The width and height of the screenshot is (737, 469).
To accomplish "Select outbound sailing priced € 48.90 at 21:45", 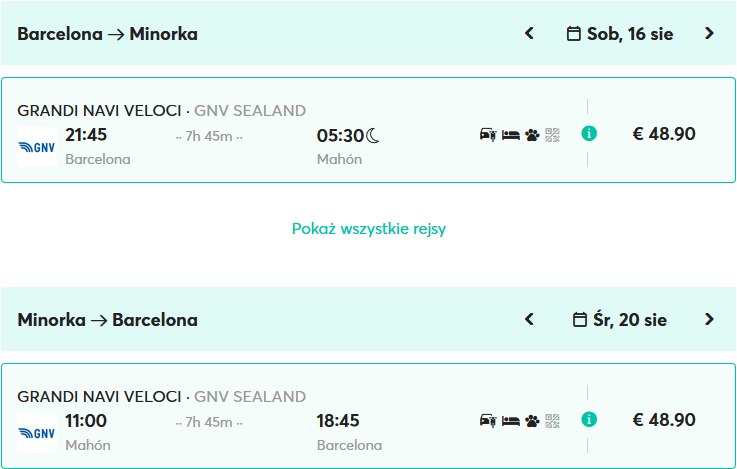I will (x=664, y=134).
